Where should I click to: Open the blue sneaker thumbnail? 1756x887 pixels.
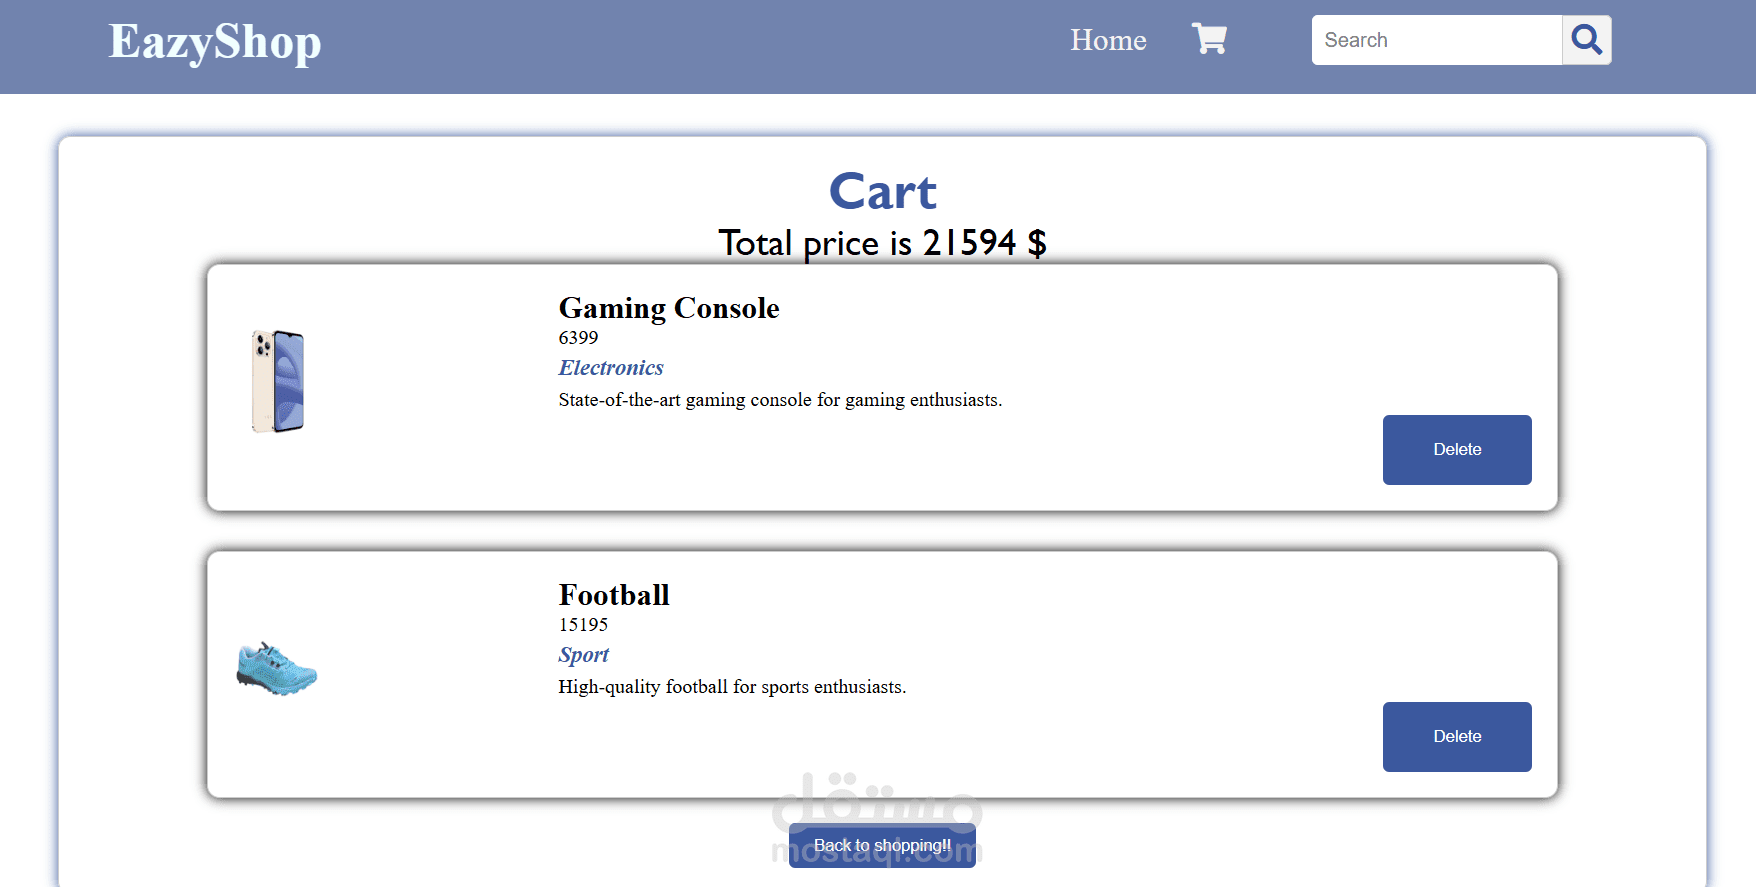[276, 669]
